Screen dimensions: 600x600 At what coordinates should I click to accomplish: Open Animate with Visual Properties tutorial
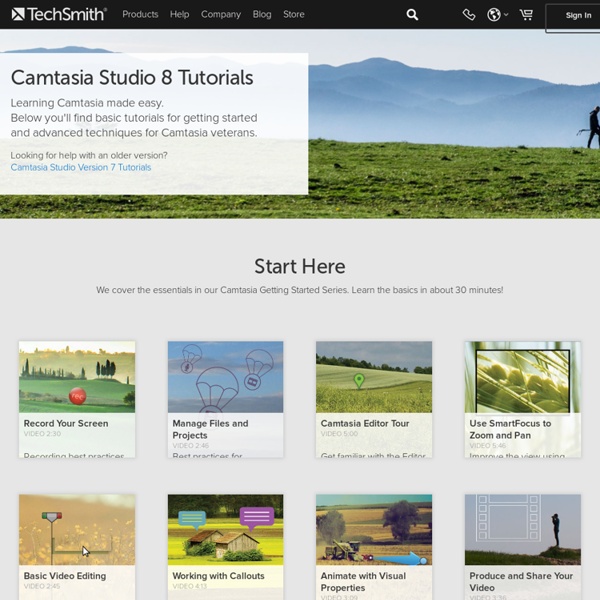(374, 530)
